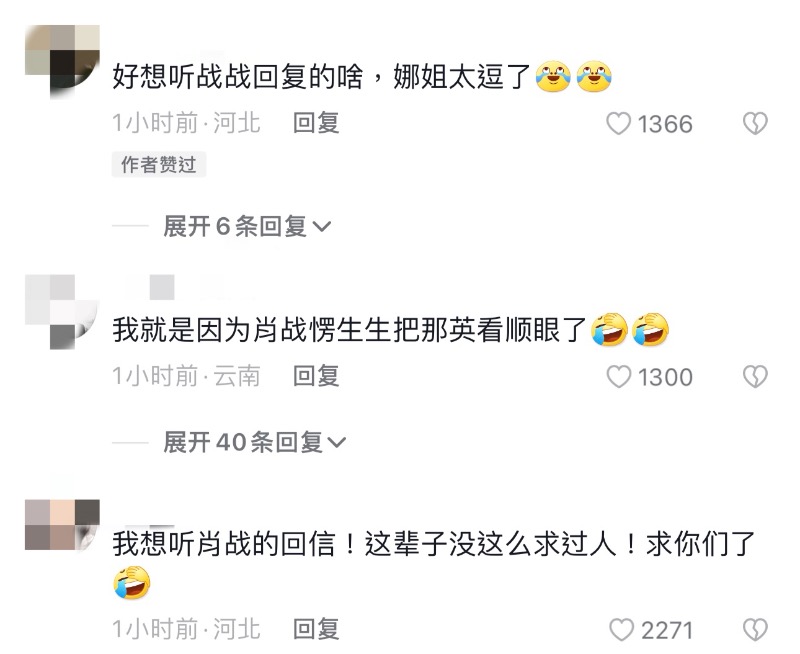Dislike the Hebei comment about 娜姐
The image size is (800, 654).
pyautogui.click(x=755, y=124)
